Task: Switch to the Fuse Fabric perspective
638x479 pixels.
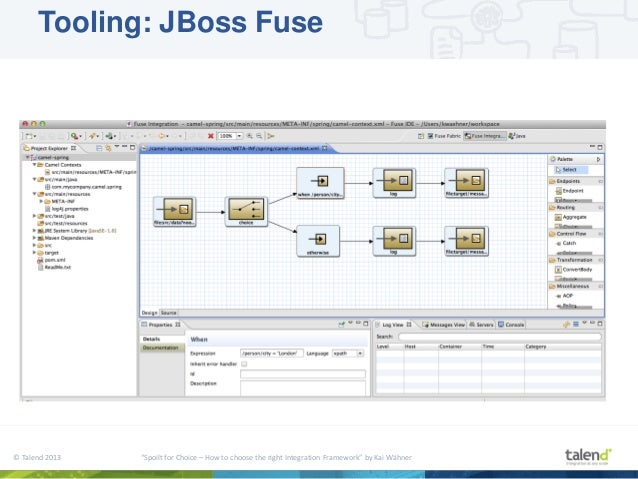Action: click(444, 136)
